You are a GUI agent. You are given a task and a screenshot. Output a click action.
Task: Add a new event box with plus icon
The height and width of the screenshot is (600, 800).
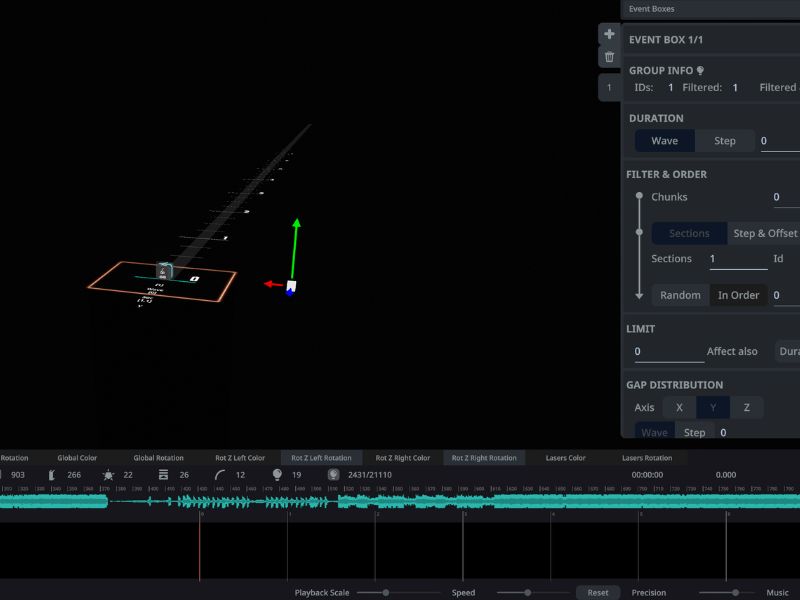pyautogui.click(x=609, y=34)
